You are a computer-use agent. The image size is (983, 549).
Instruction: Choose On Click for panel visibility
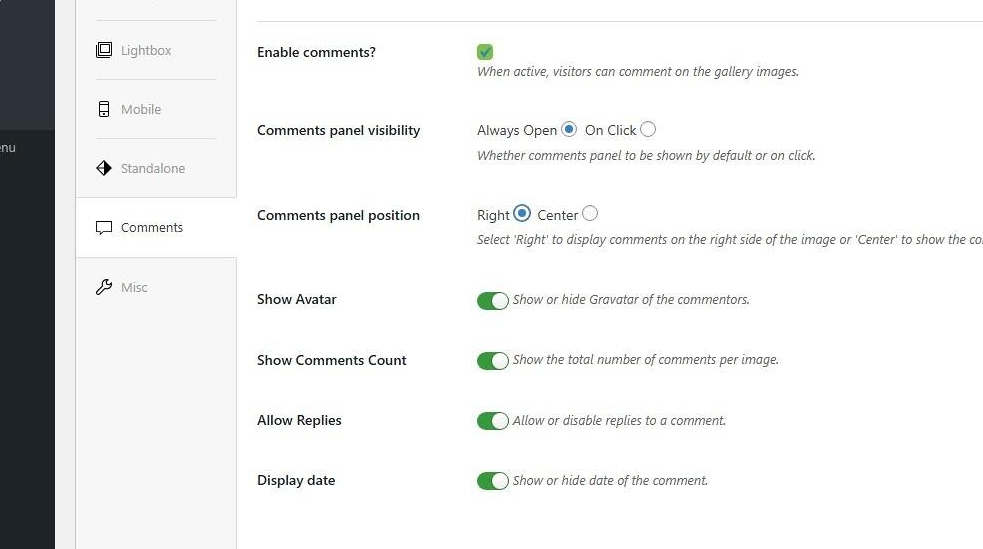pyautogui.click(x=648, y=129)
